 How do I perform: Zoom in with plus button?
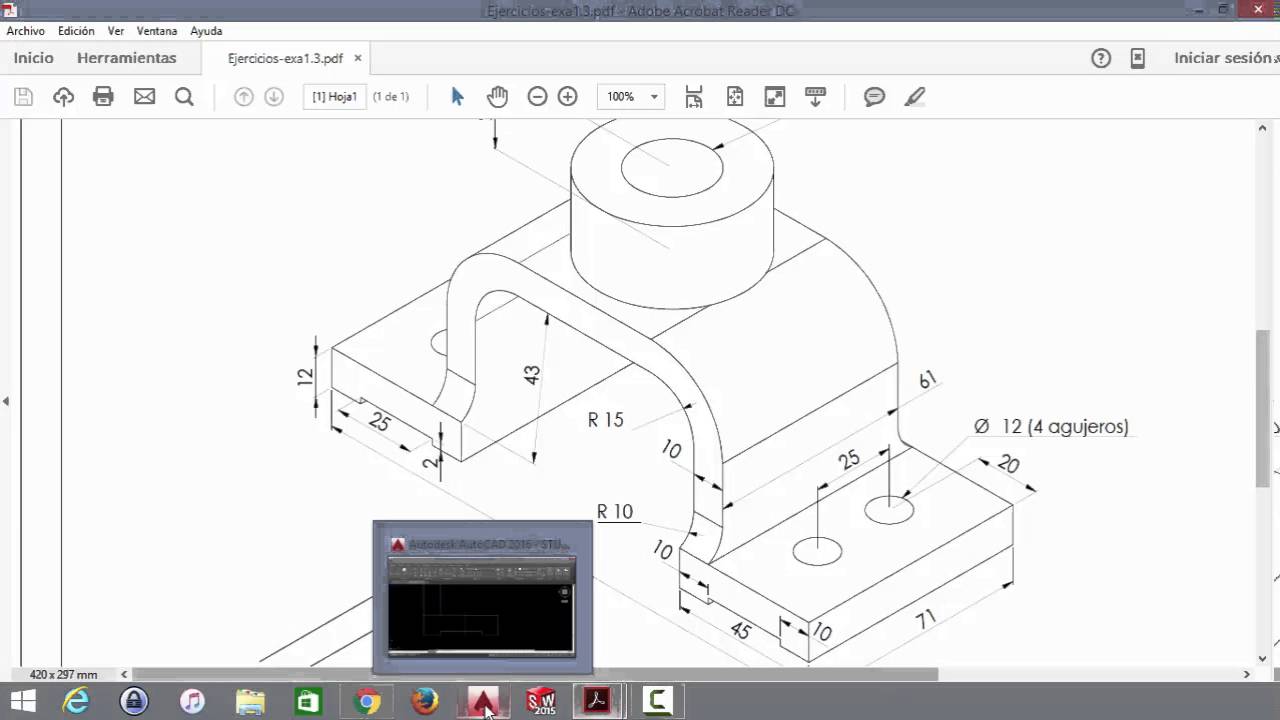568,97
